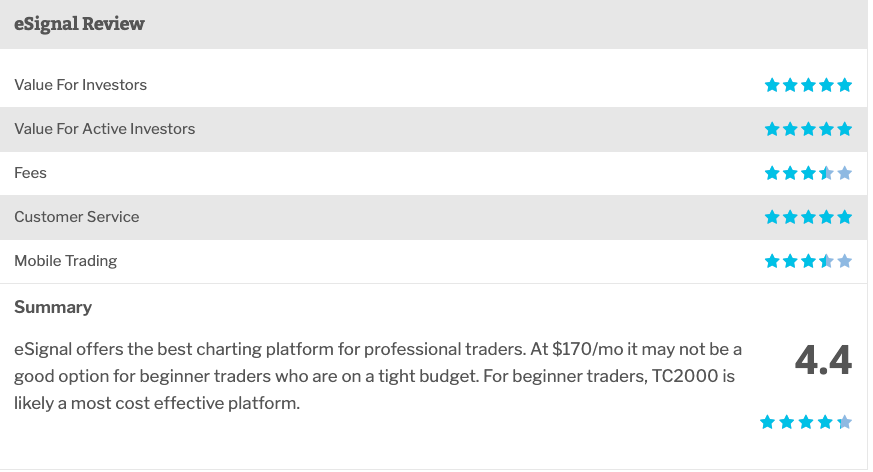Click fifth star of Value For Investors rating
This screenshot has width=873, height=472.
click(x=845, y=85)
